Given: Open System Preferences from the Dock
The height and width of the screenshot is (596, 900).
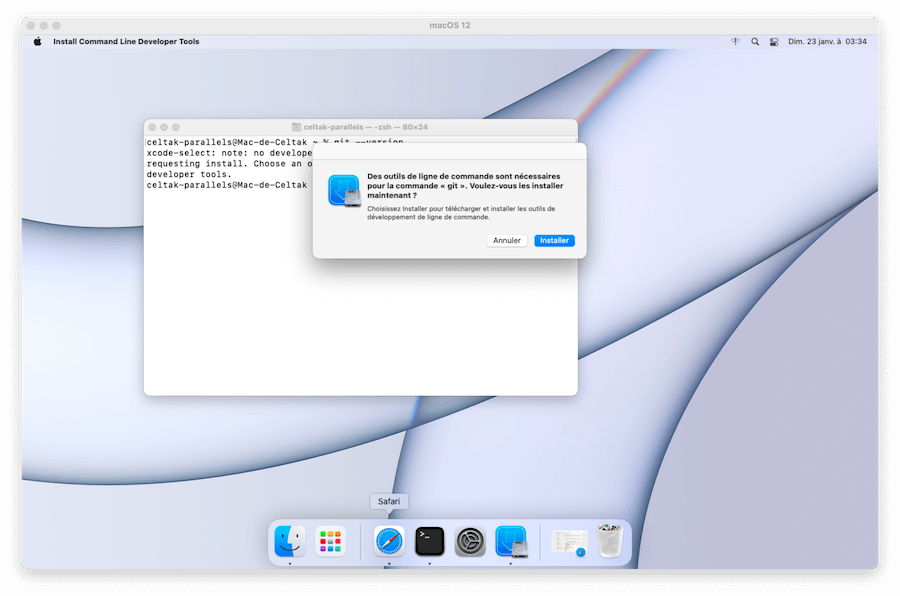Looking at the screenshot, I should [x=470, y=541].
